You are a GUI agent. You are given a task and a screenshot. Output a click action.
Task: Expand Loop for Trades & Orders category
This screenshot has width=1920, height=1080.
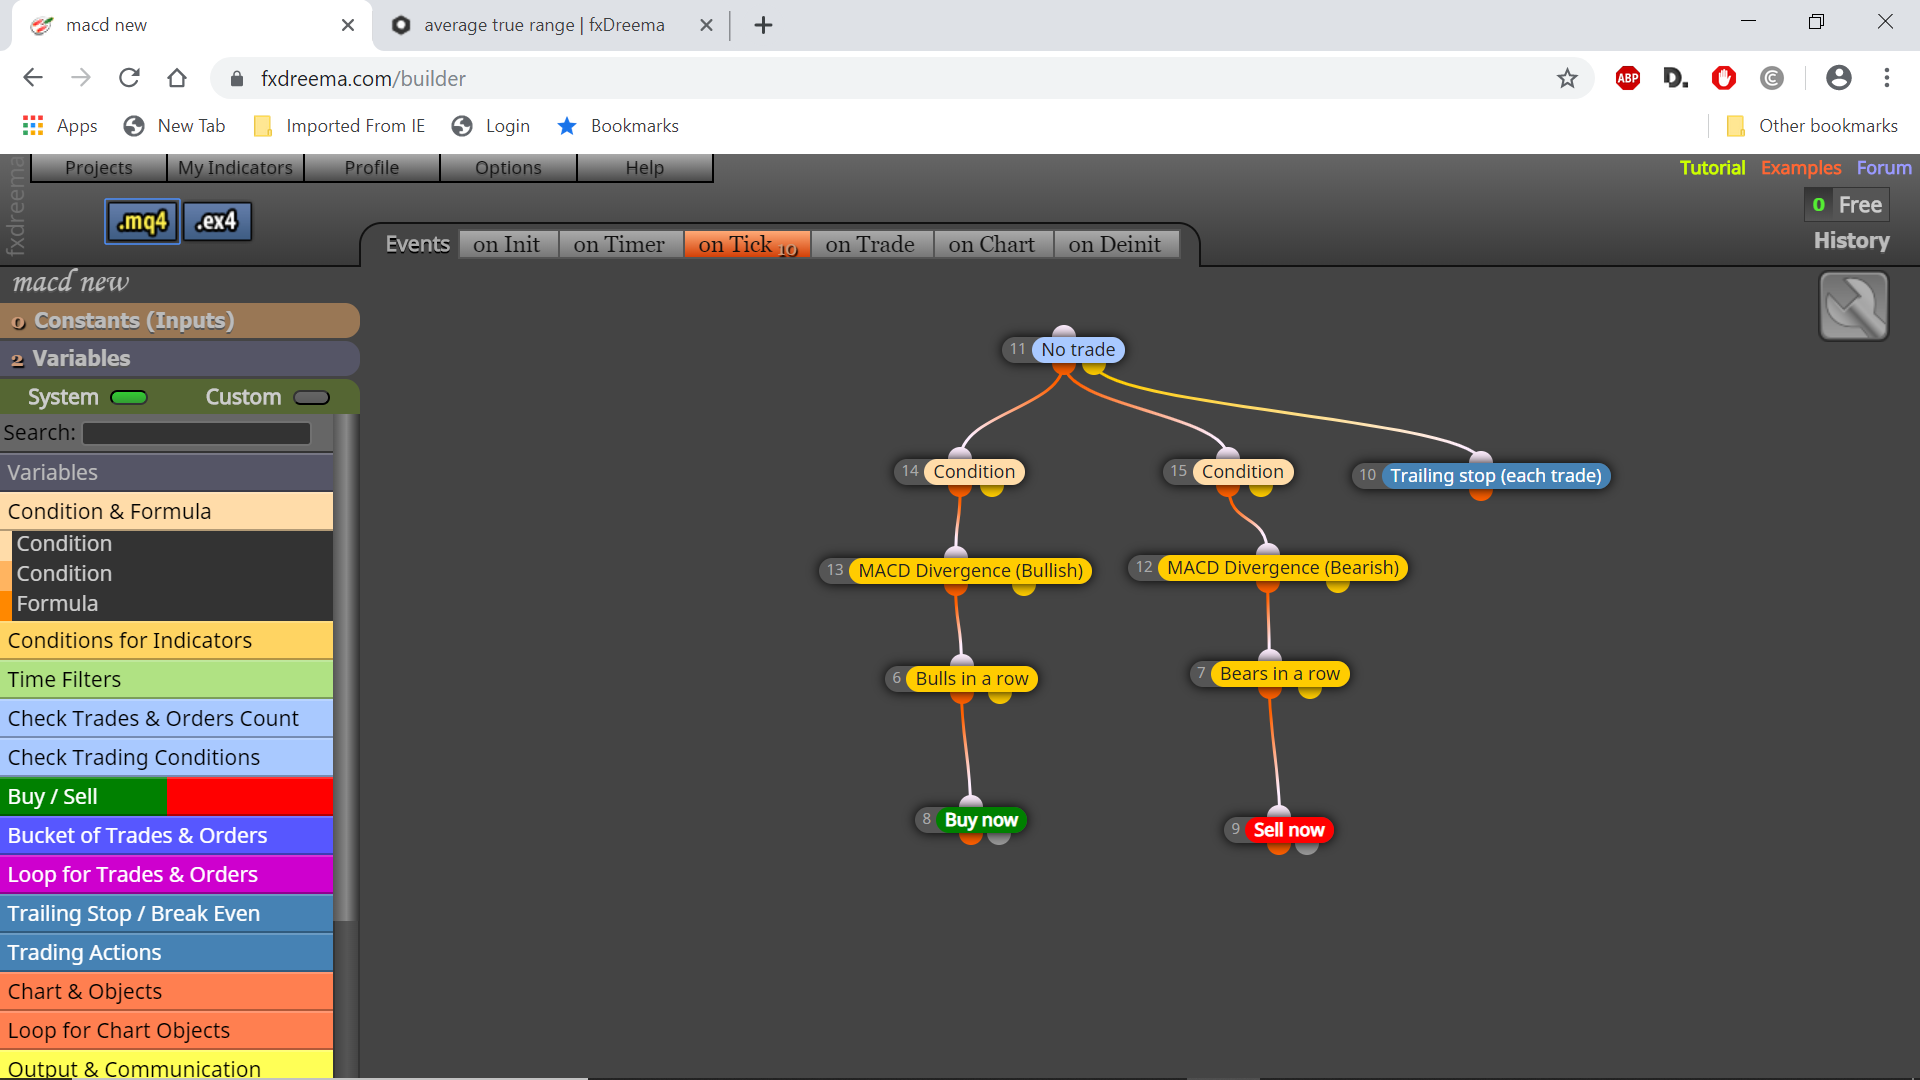pyautogui.click(x=166, y=874)
